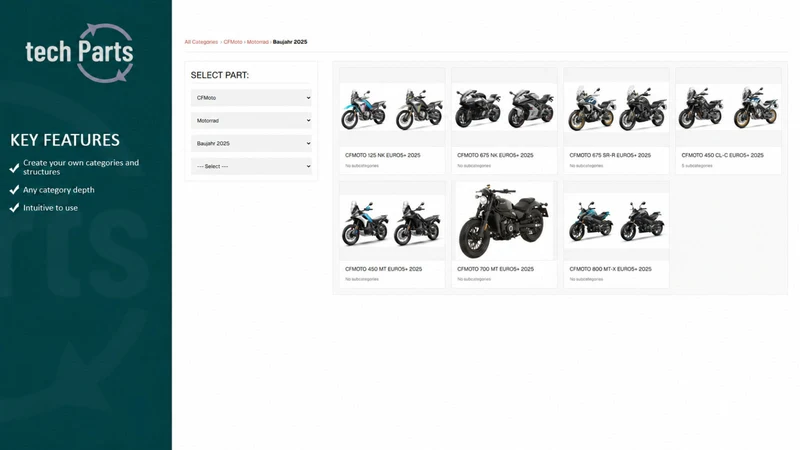800x450 pixels.
Task: Click the '5 subcategories' text under 450 CL-C
Action: point(697,166)
